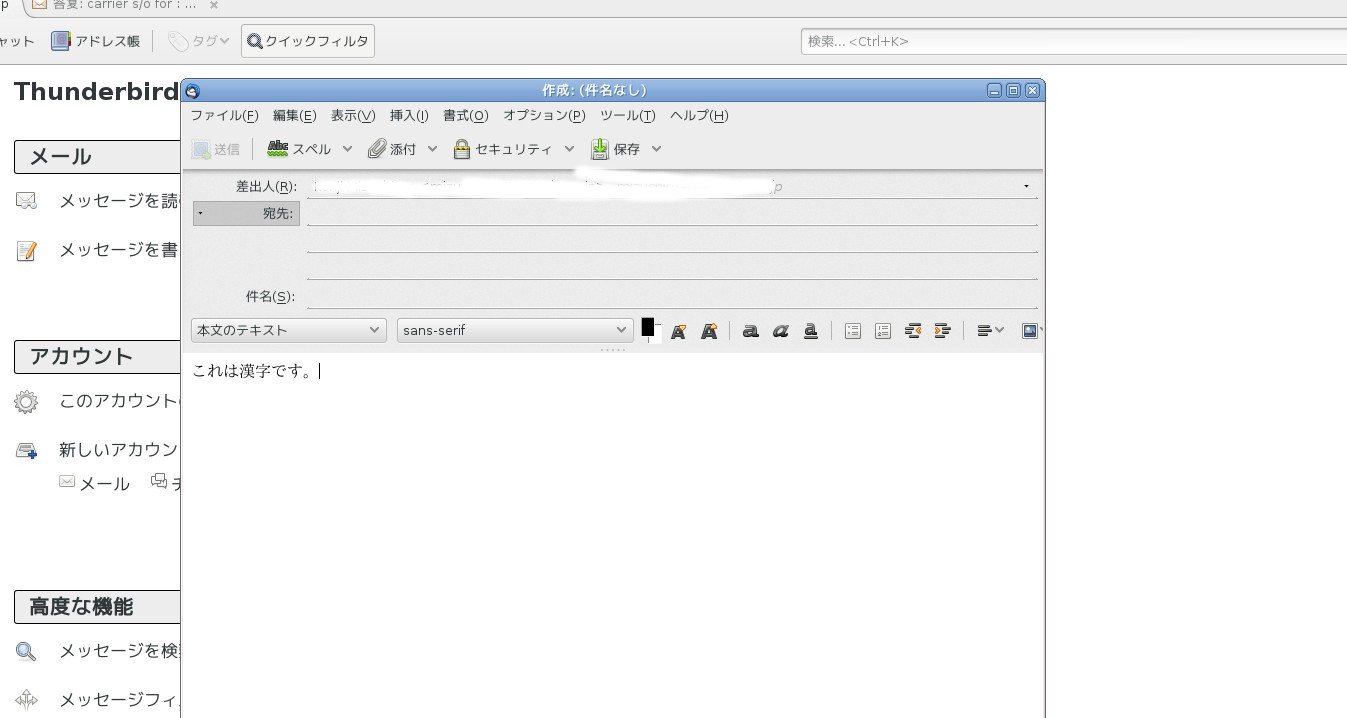Open the 本文のテキスト paragraph style dropdown
This screenshot has width=1347, height=718.
pos(288,330)
